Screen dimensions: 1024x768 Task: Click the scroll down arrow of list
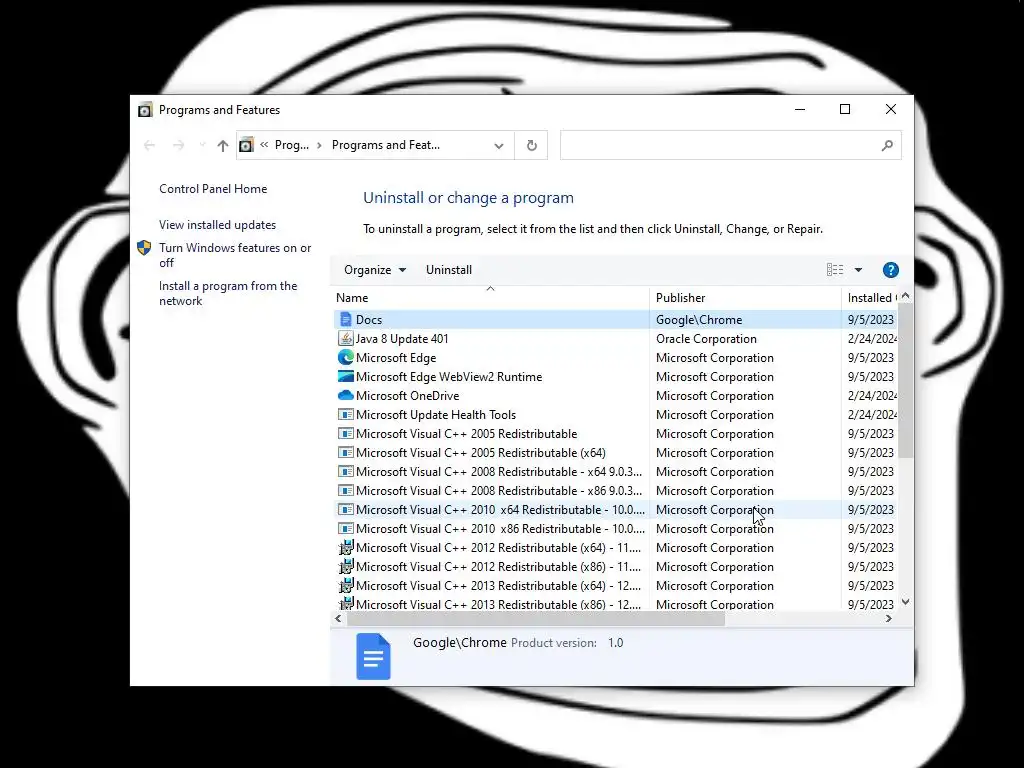point(905,601)
